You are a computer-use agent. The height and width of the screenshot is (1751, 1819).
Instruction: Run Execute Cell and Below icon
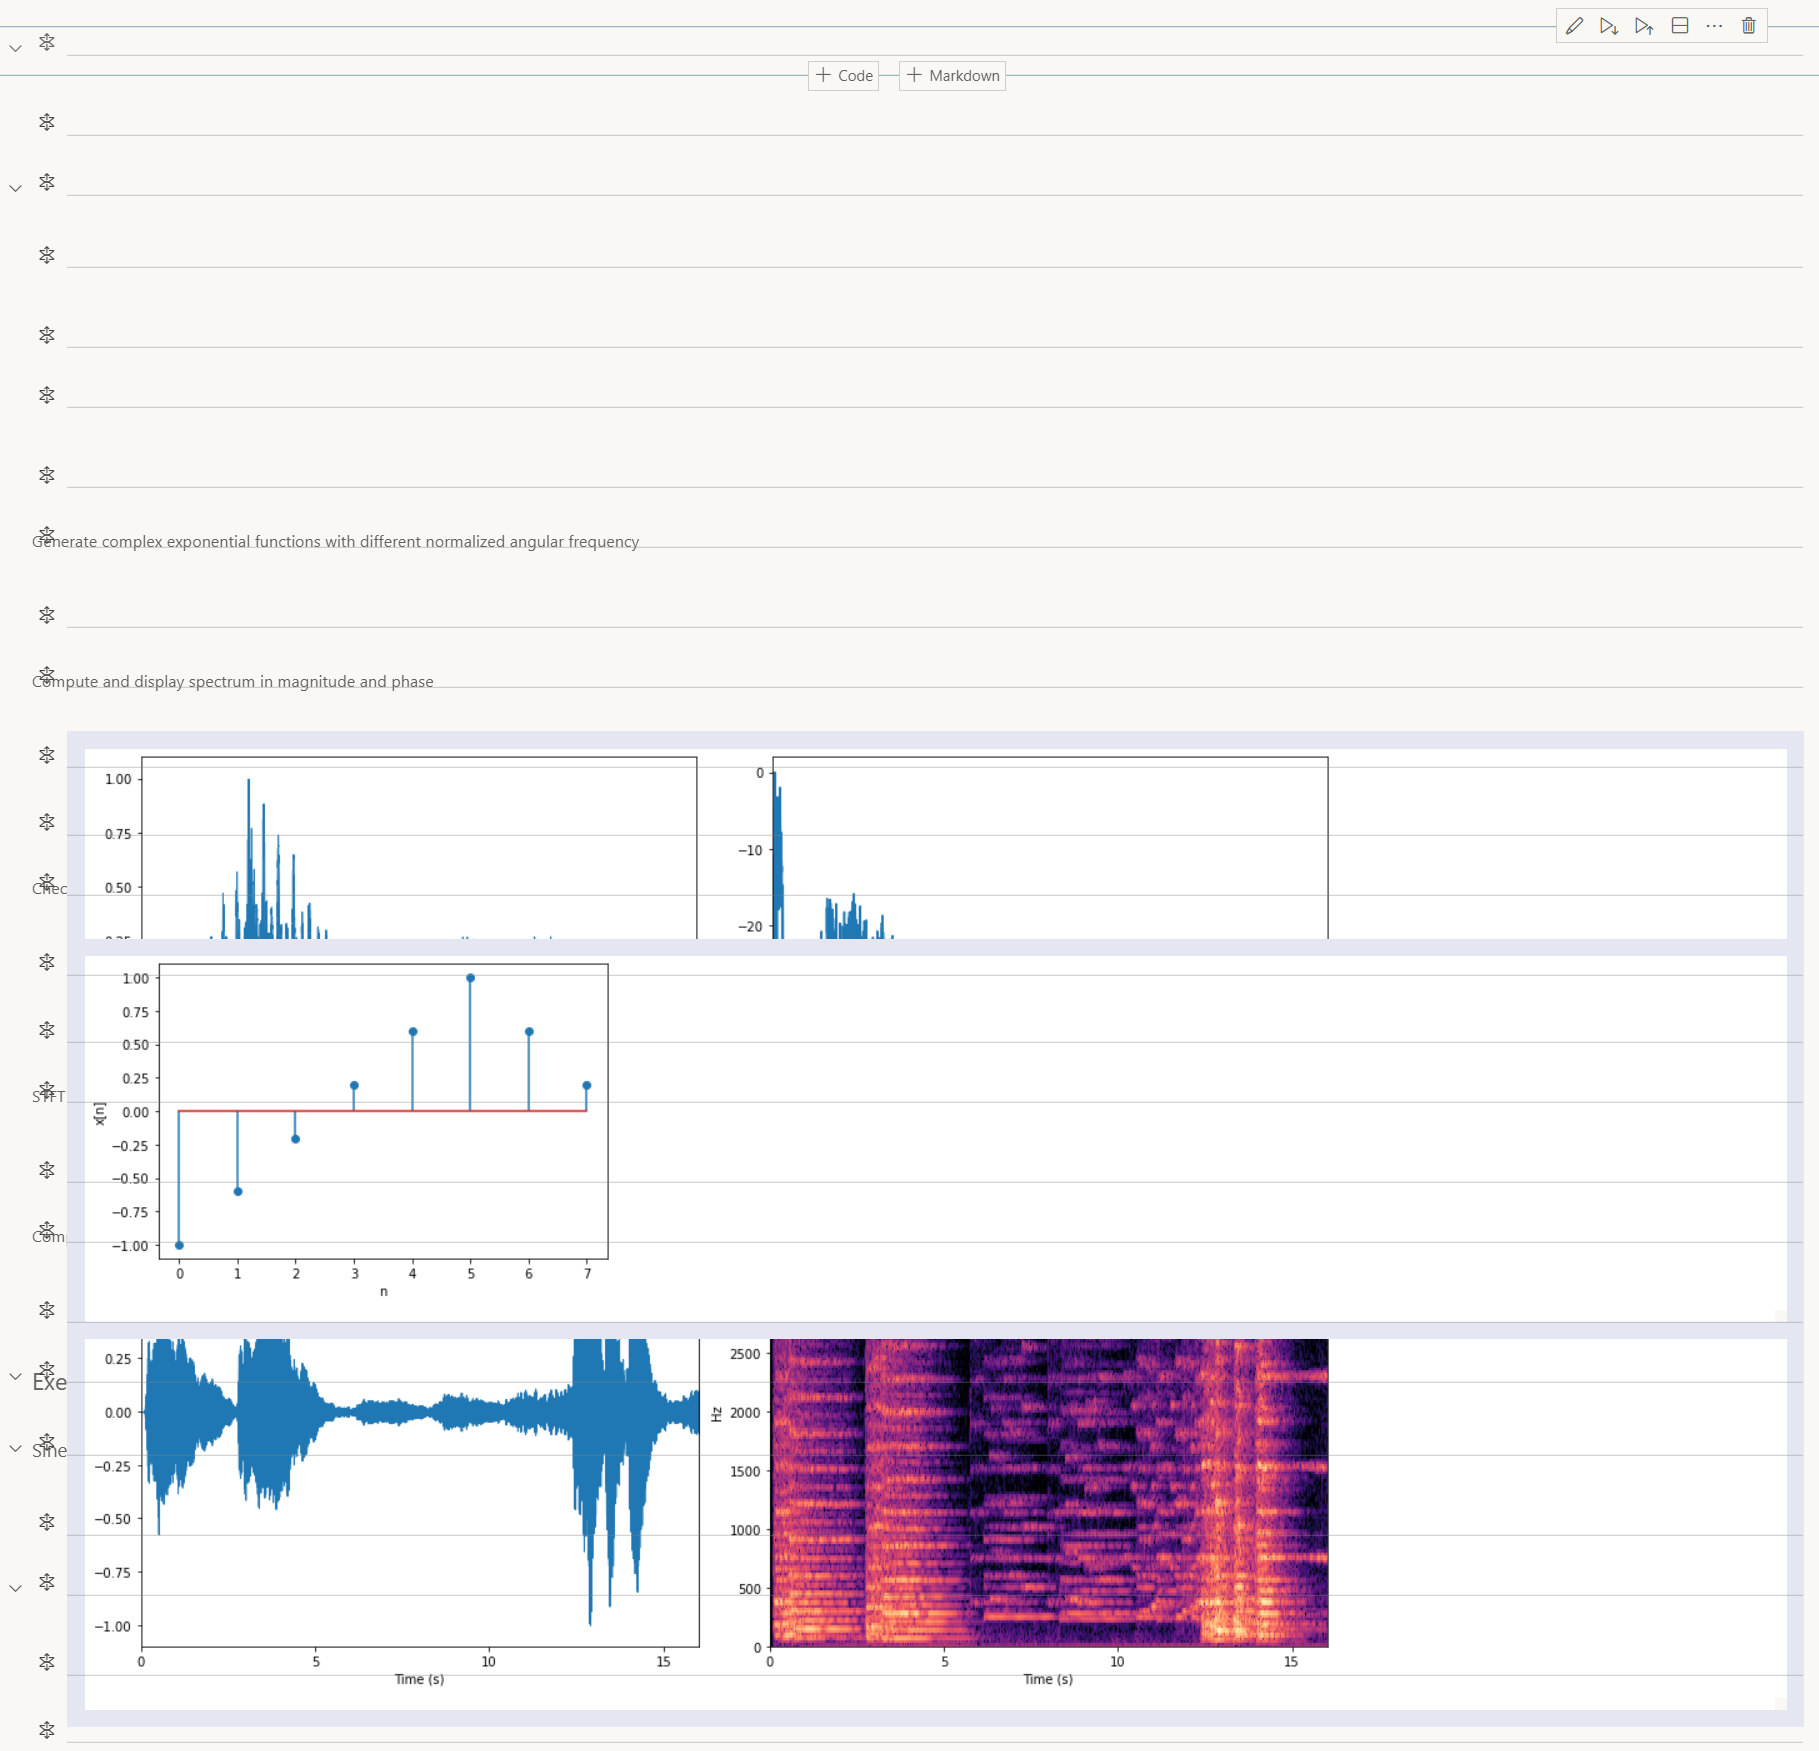pos(1609,25)
